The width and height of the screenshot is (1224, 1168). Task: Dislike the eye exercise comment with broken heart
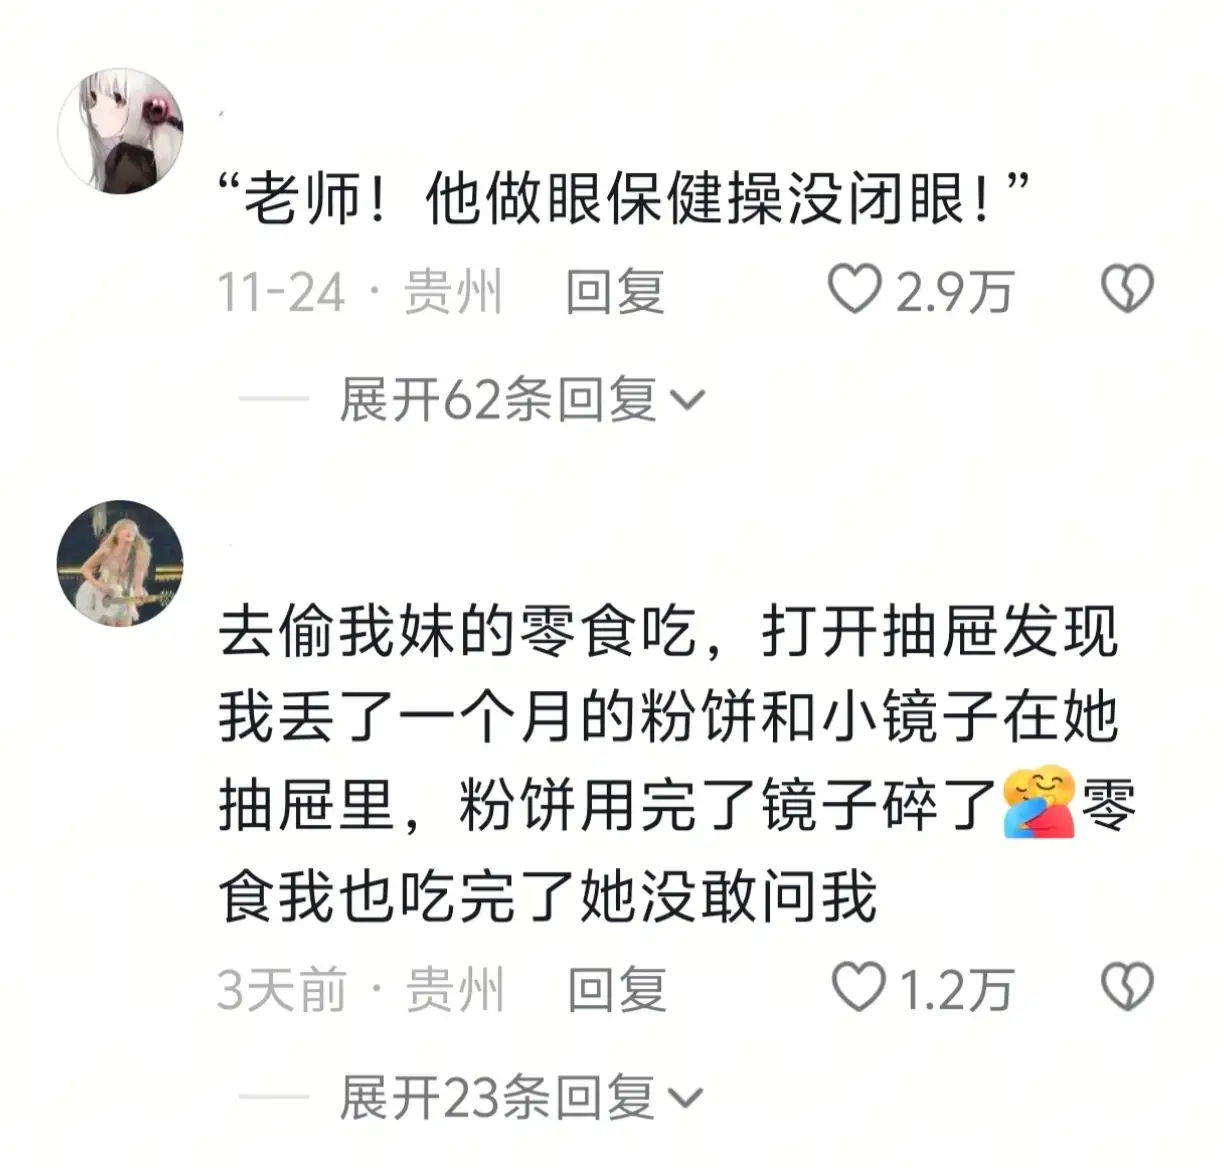point(1127,289)
